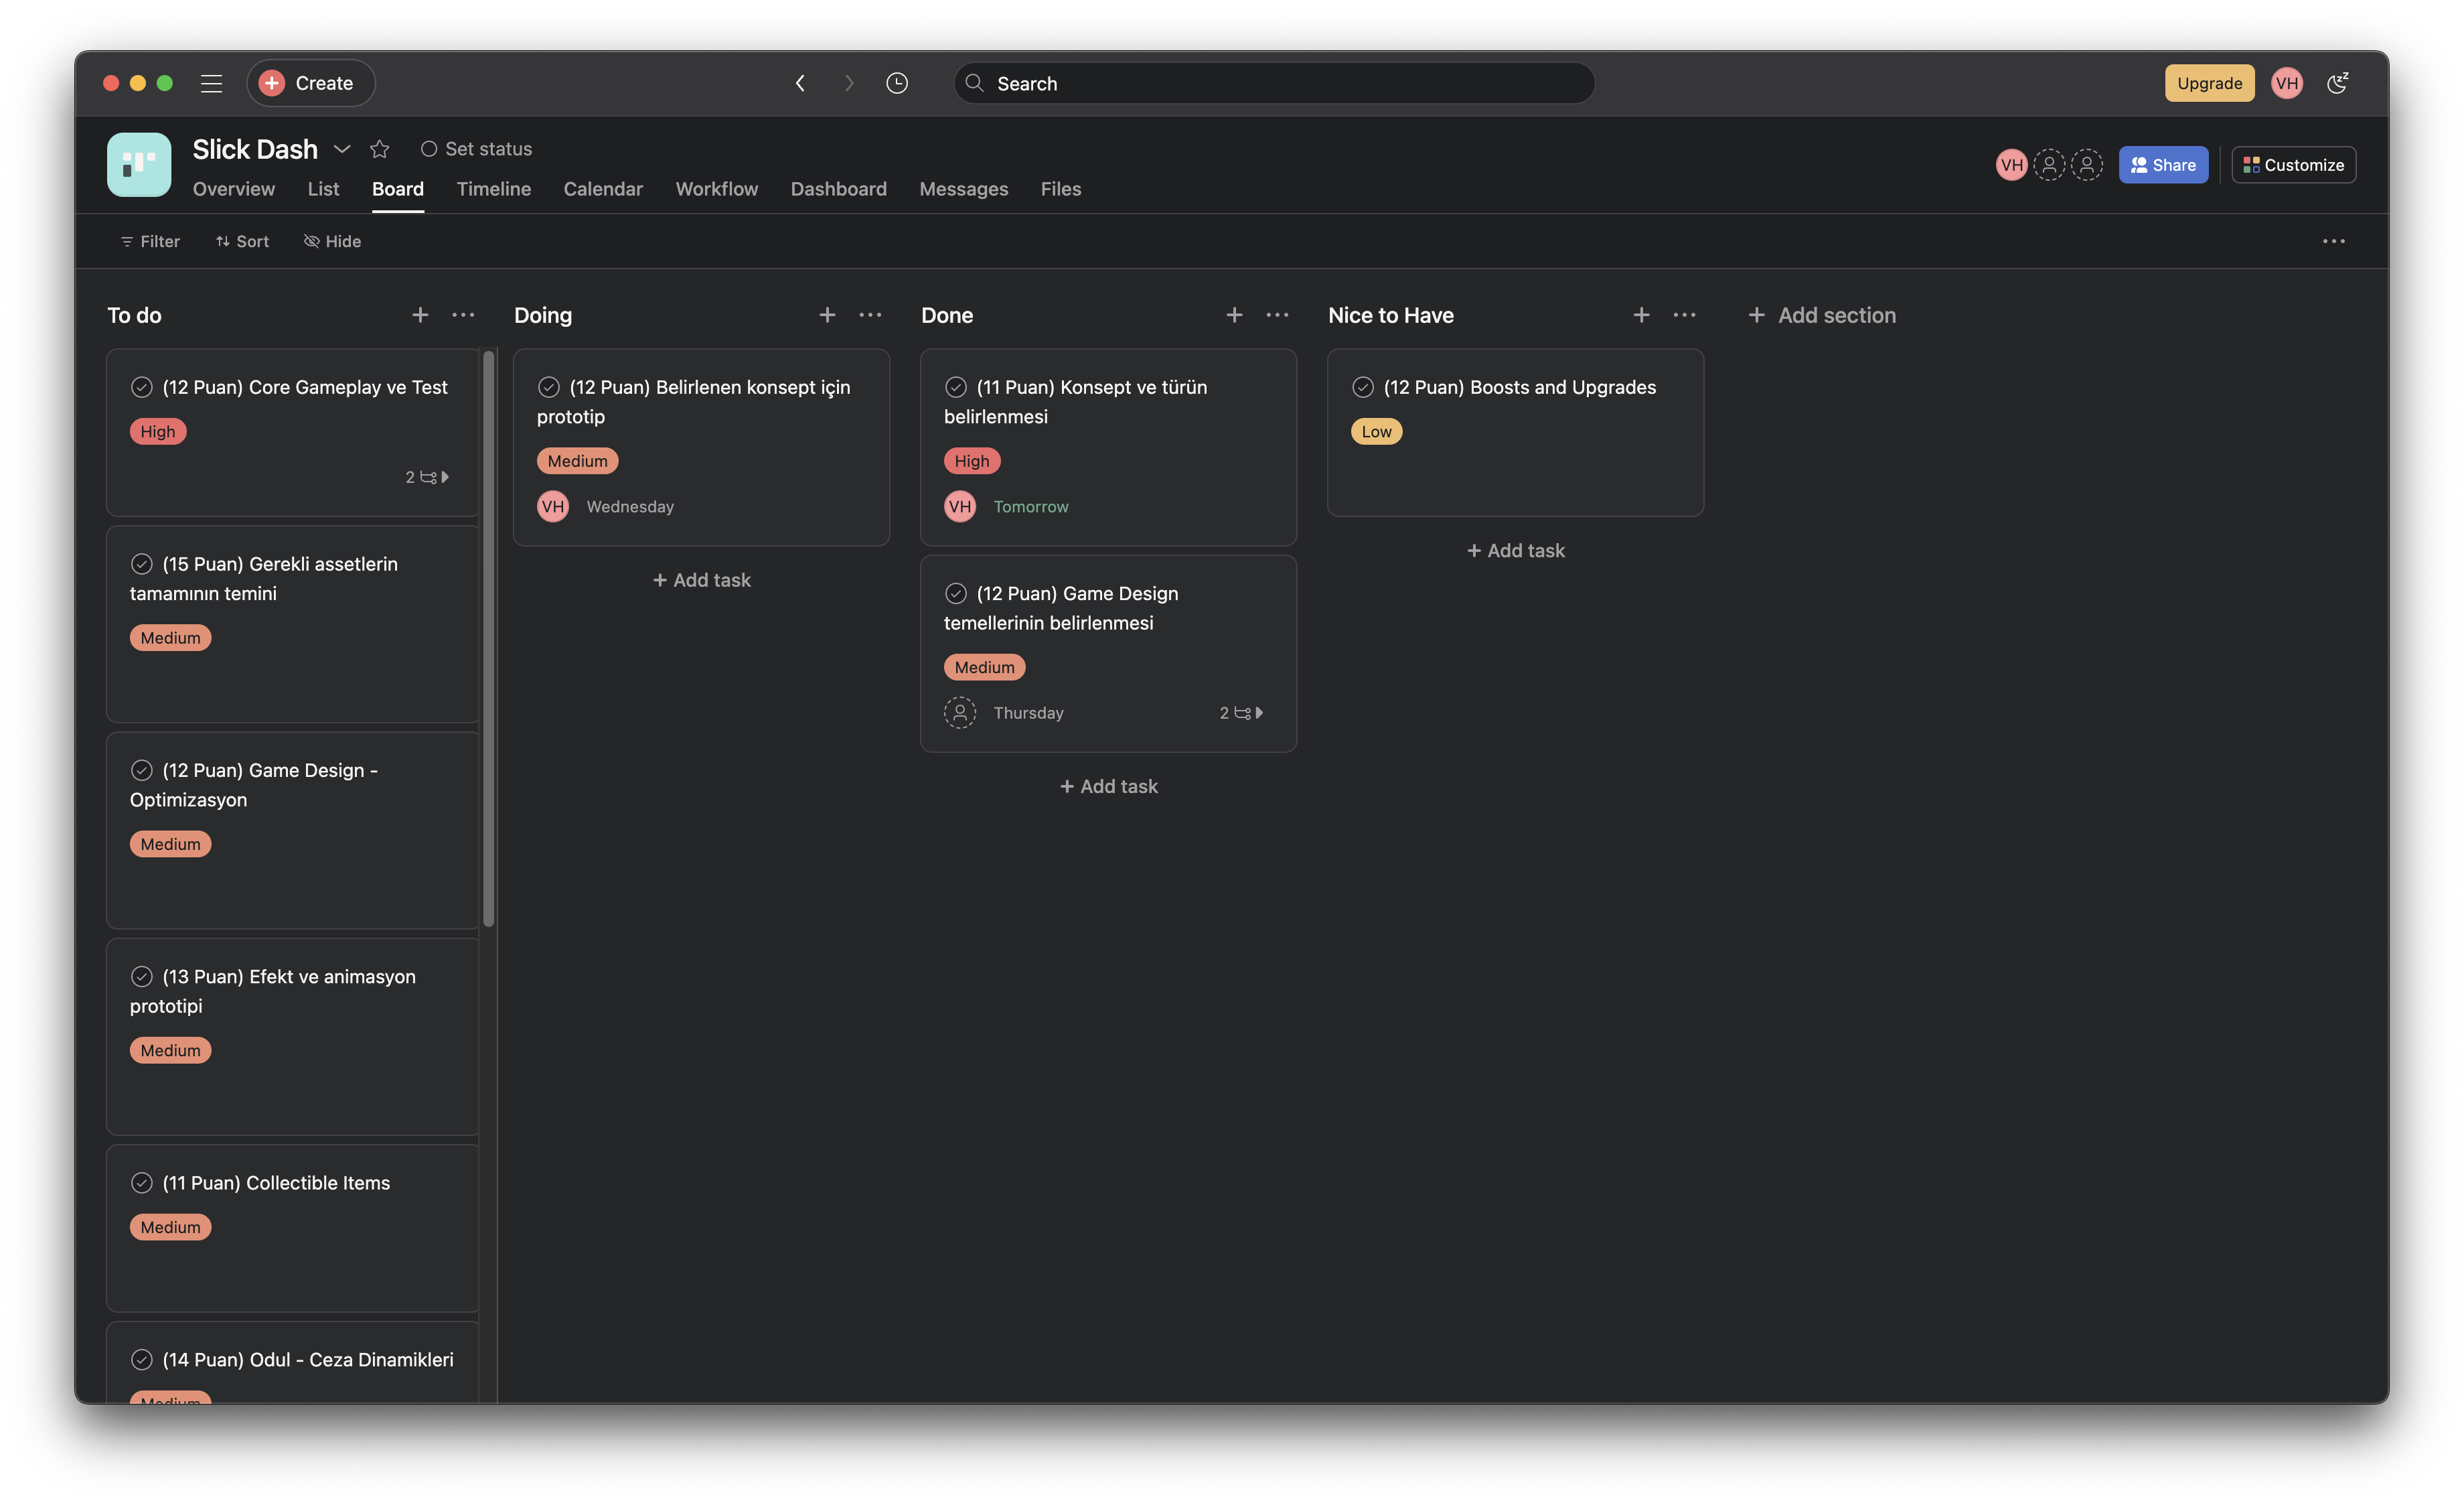Star the Slick Dash project

coord(379,148)
